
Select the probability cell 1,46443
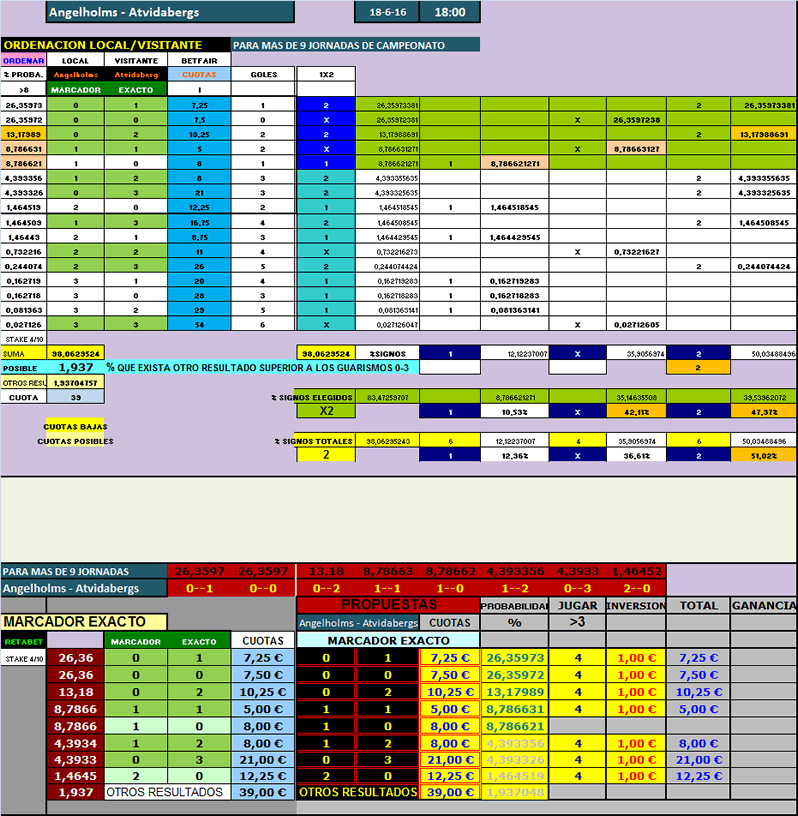[23, 237]
